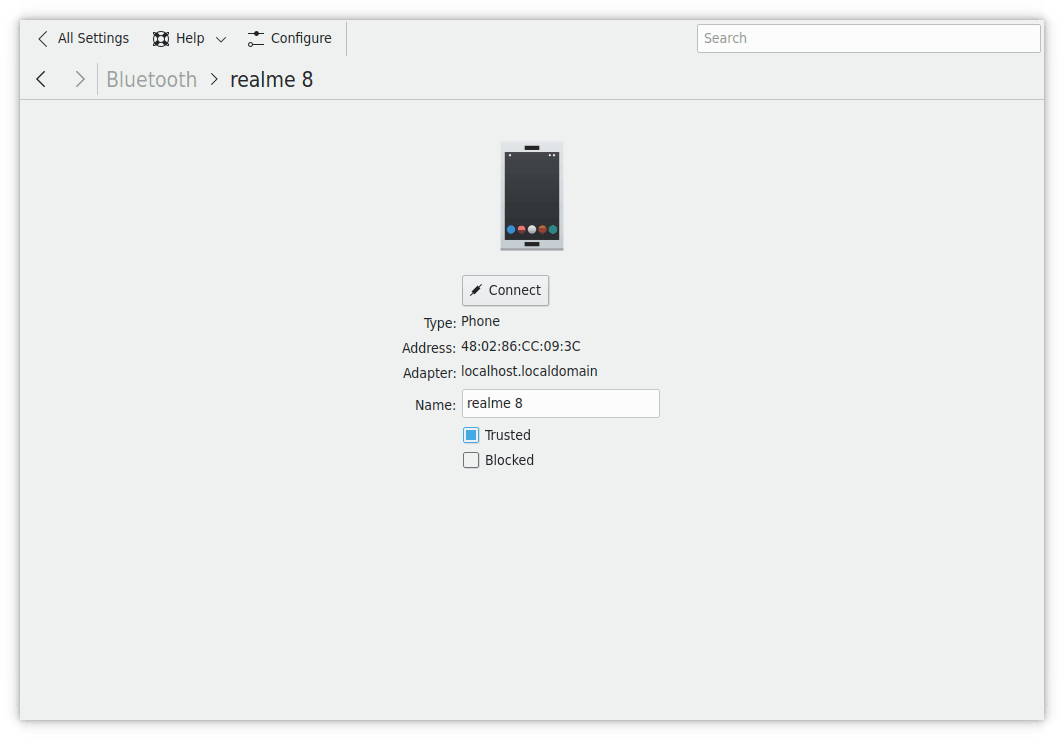Click the MAC address 48:02:86:CC:09:3C
The width and height of the screenshot is (1064, 740).
[520, 347]
